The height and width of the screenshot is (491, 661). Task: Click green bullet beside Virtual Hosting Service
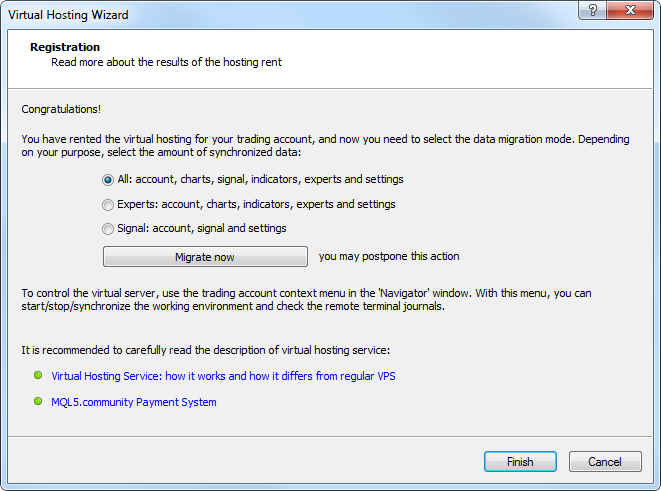click(38, 376)
